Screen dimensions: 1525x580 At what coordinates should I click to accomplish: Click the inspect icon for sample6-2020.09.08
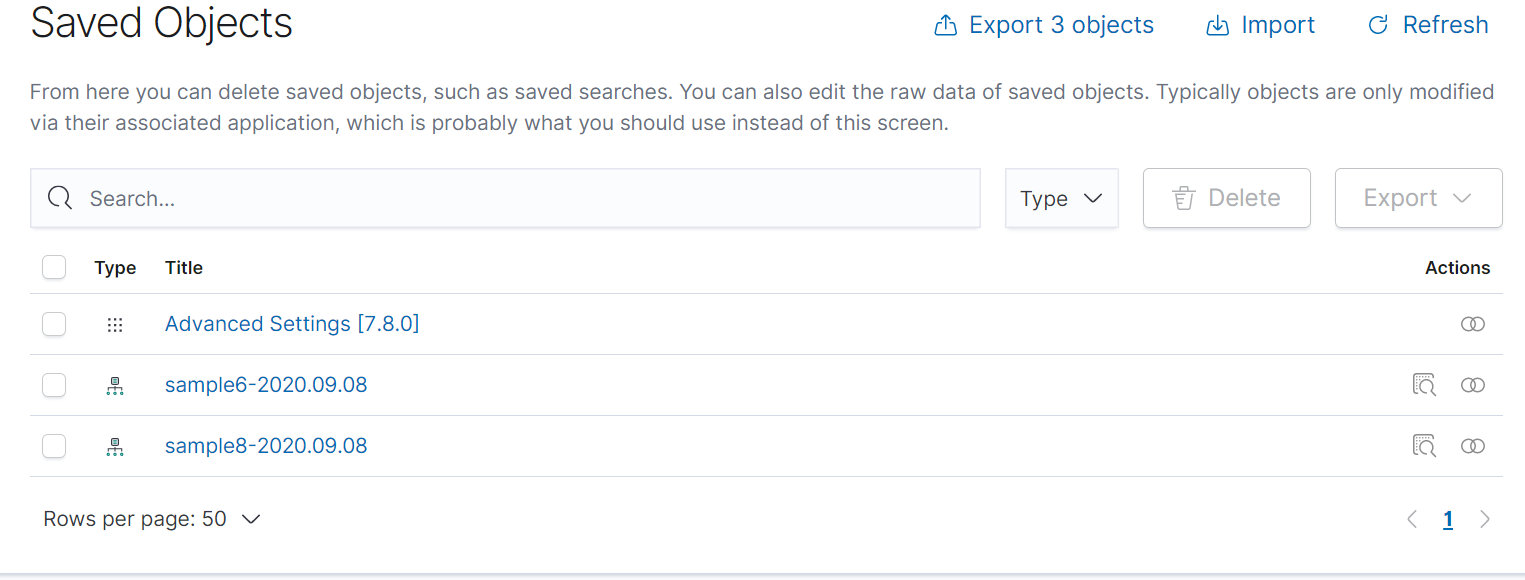pos(1424,385)
